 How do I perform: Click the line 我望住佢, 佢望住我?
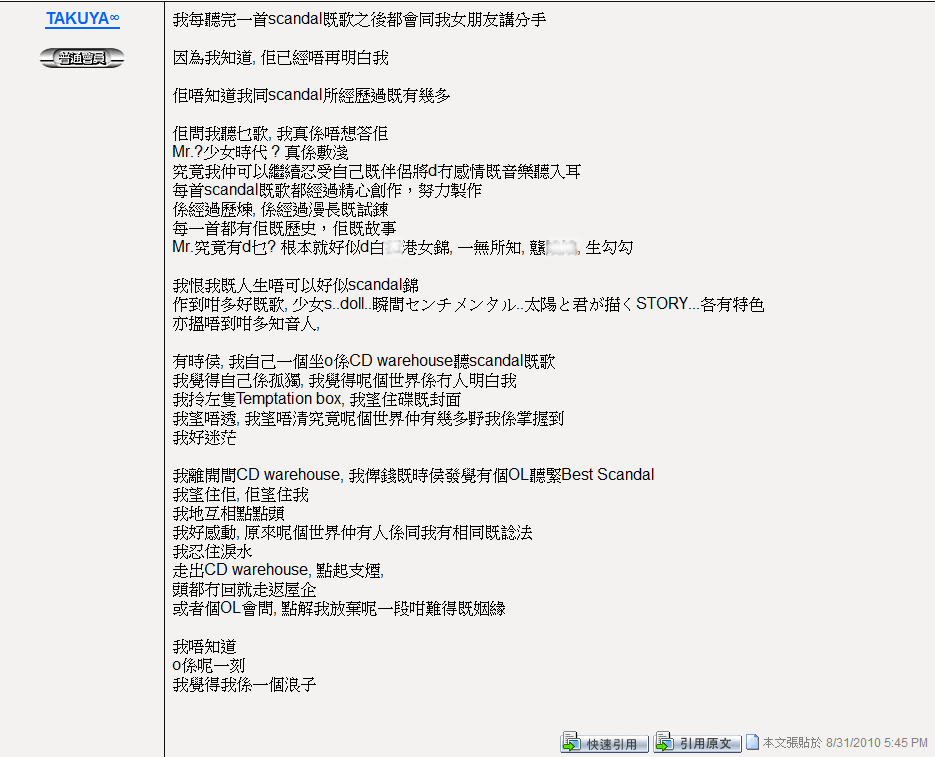[x=240, y=495]
